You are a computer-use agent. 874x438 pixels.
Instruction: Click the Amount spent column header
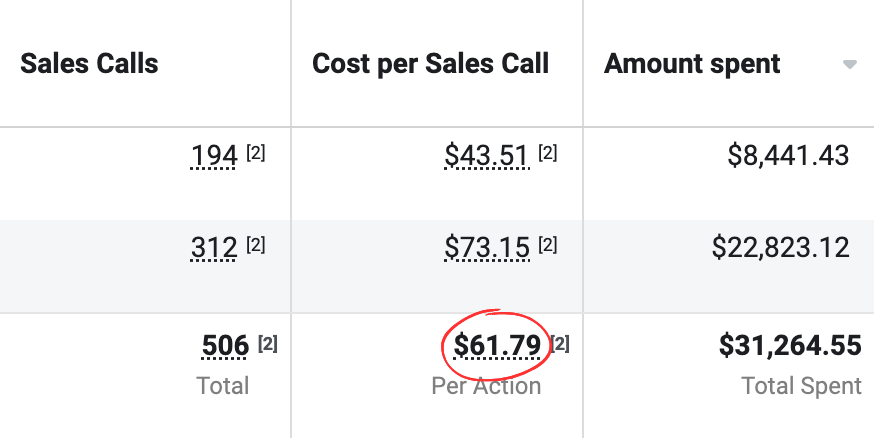tap(692, 64)
